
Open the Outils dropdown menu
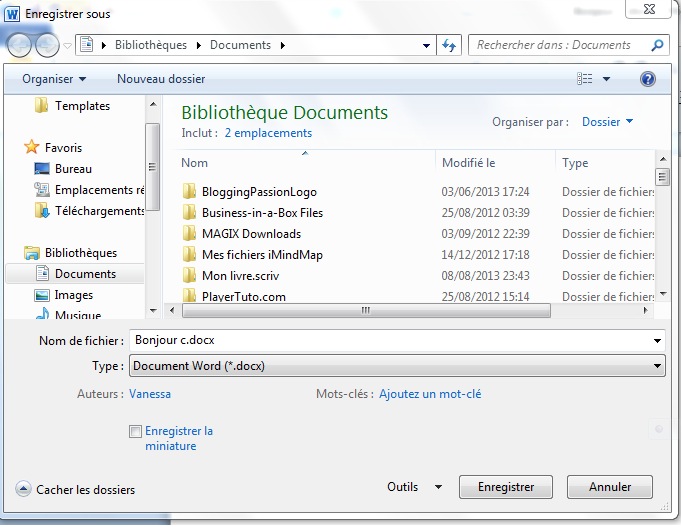[x=413, y=487]
